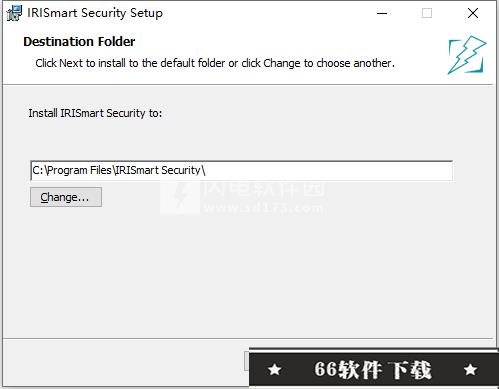Image resolution: width=499 pixels, height=389 pixels.
Task: Click the right star on the black banner
Action: pyautogui.click(x=470, y=369)
